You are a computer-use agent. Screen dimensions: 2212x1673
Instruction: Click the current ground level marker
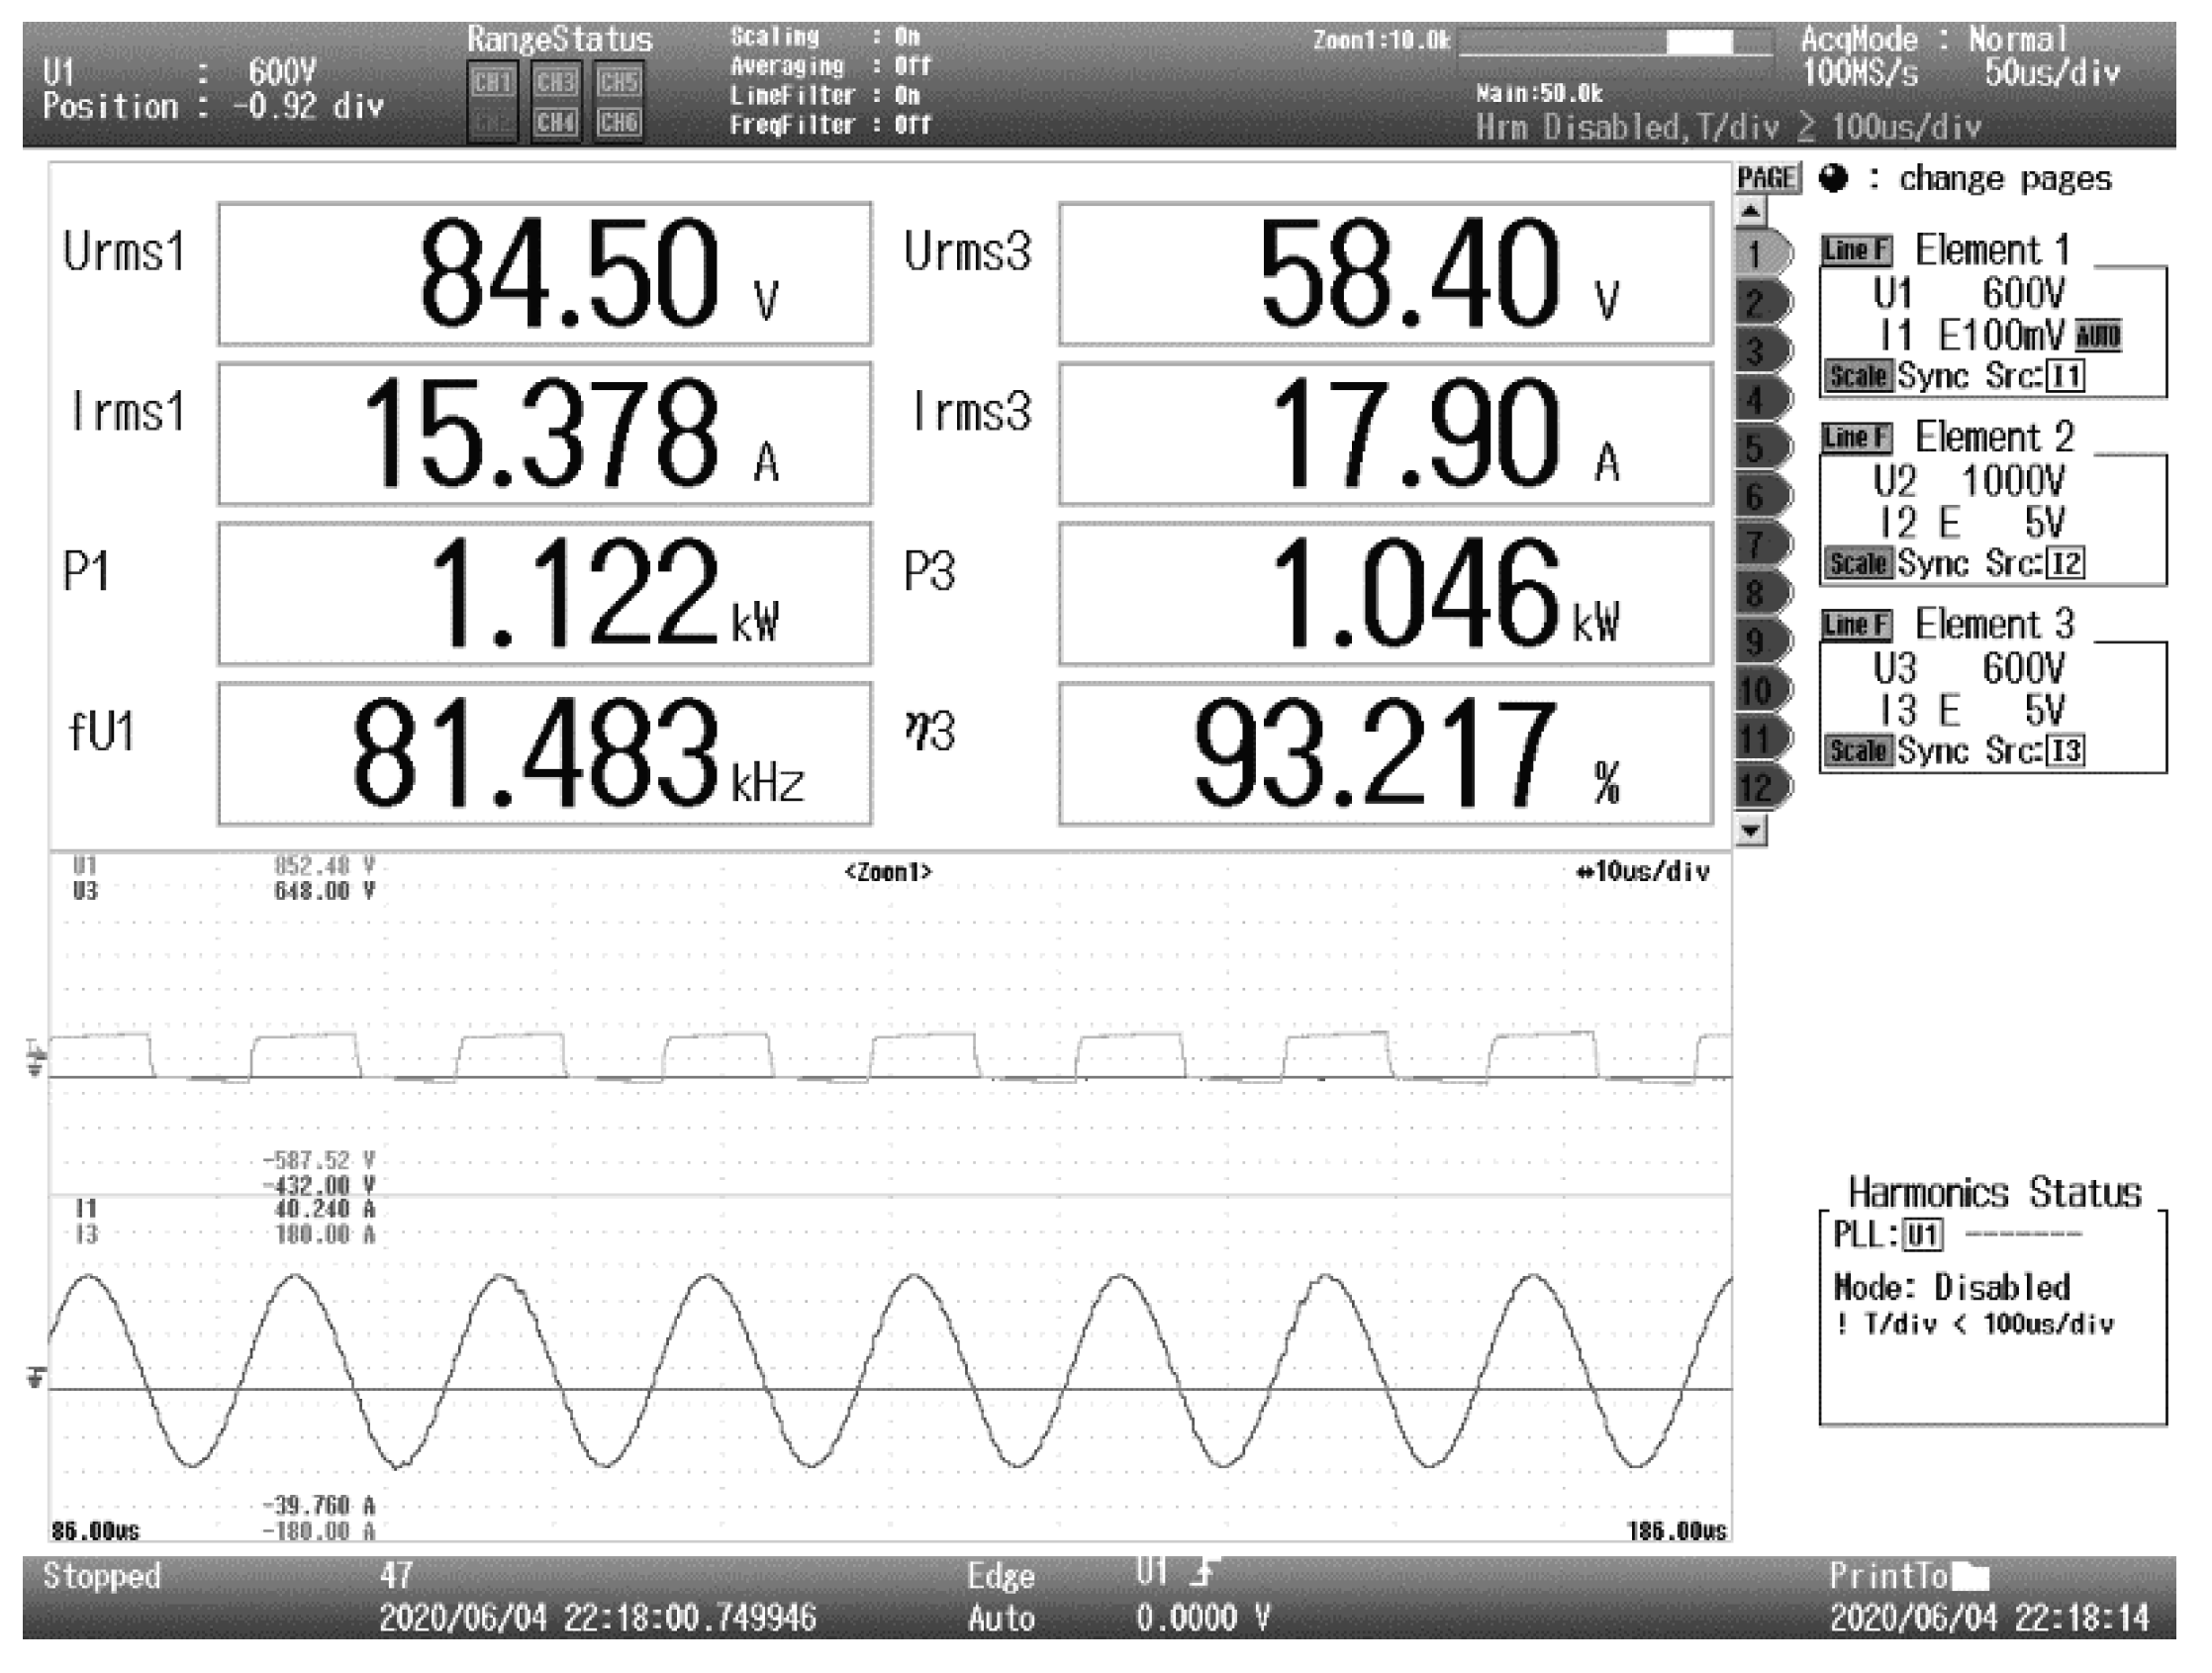click(35, 1378)
